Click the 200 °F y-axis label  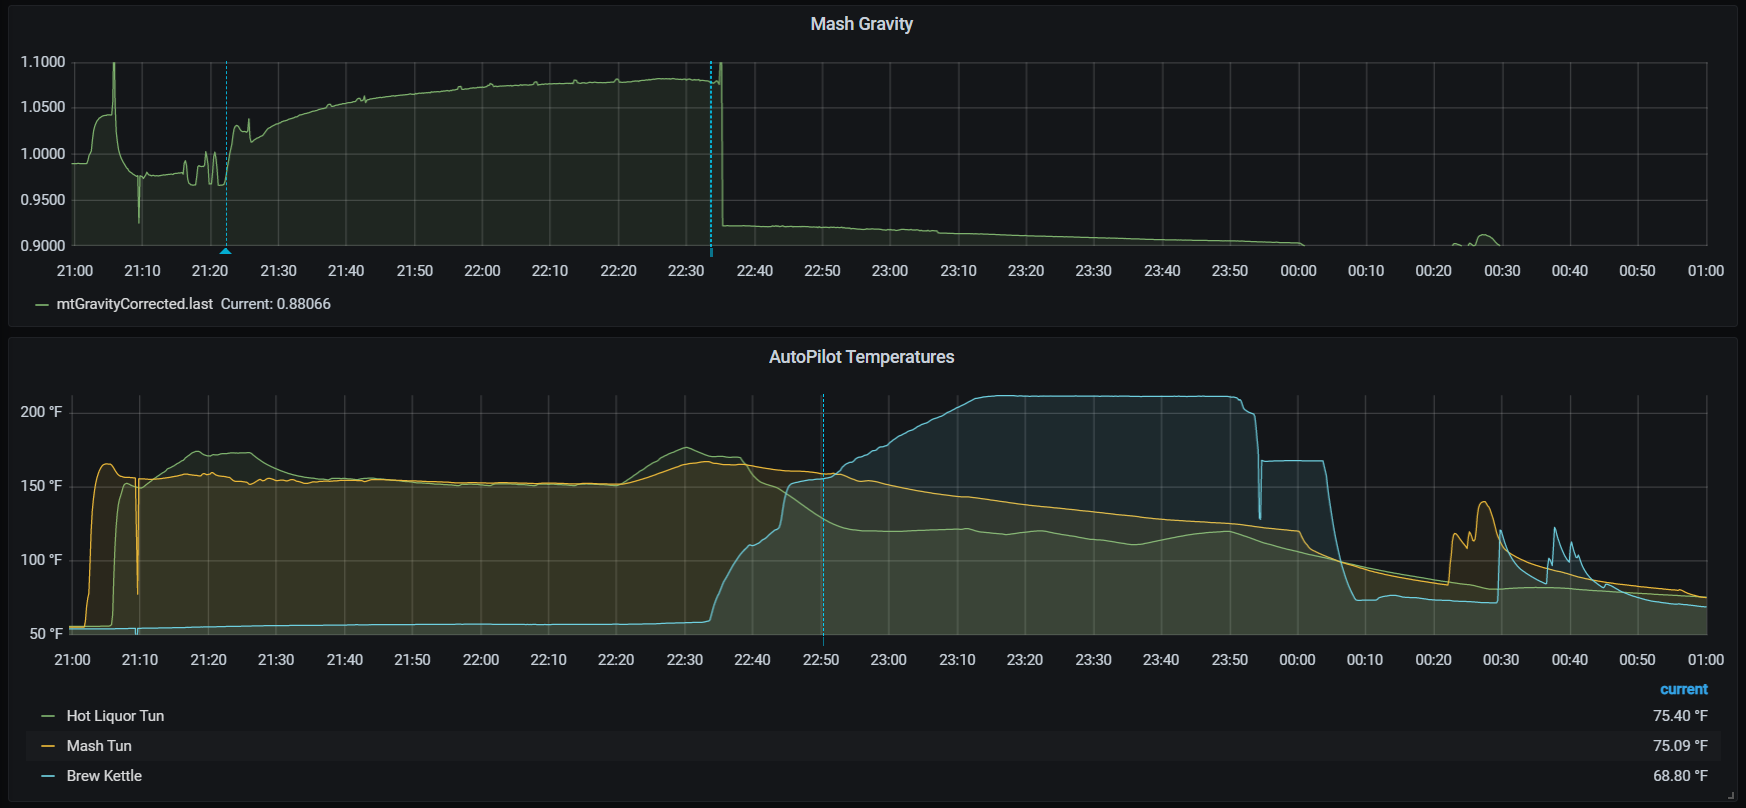point(41,412)
